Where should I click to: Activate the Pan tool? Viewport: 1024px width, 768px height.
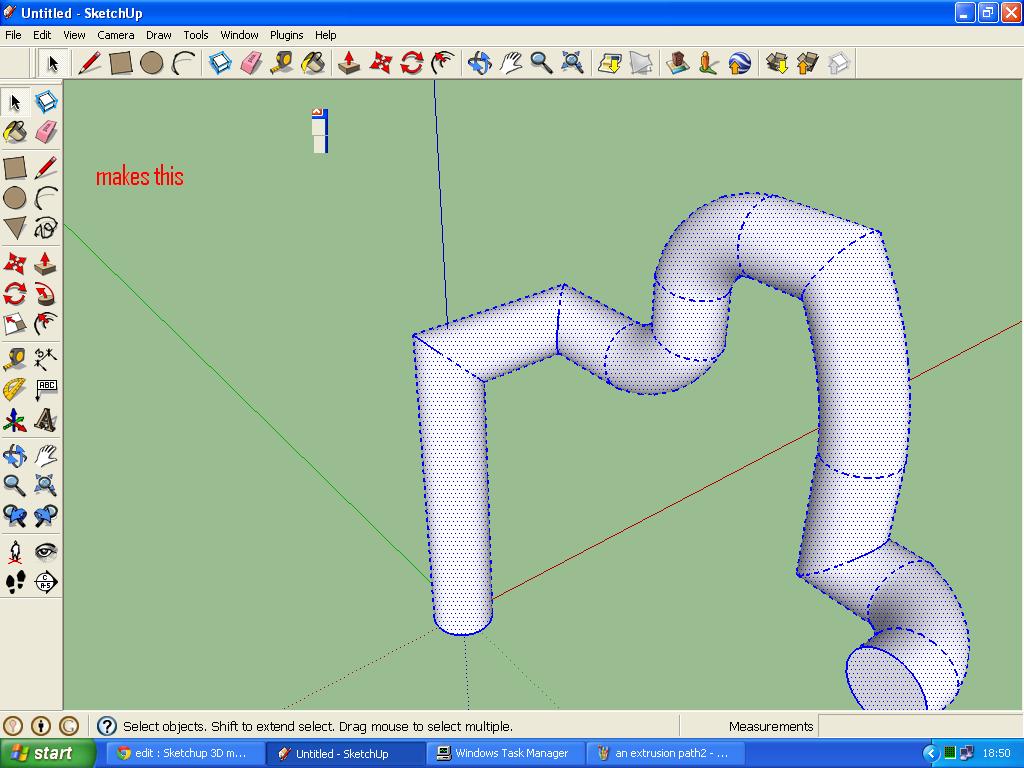coord(510,62)
